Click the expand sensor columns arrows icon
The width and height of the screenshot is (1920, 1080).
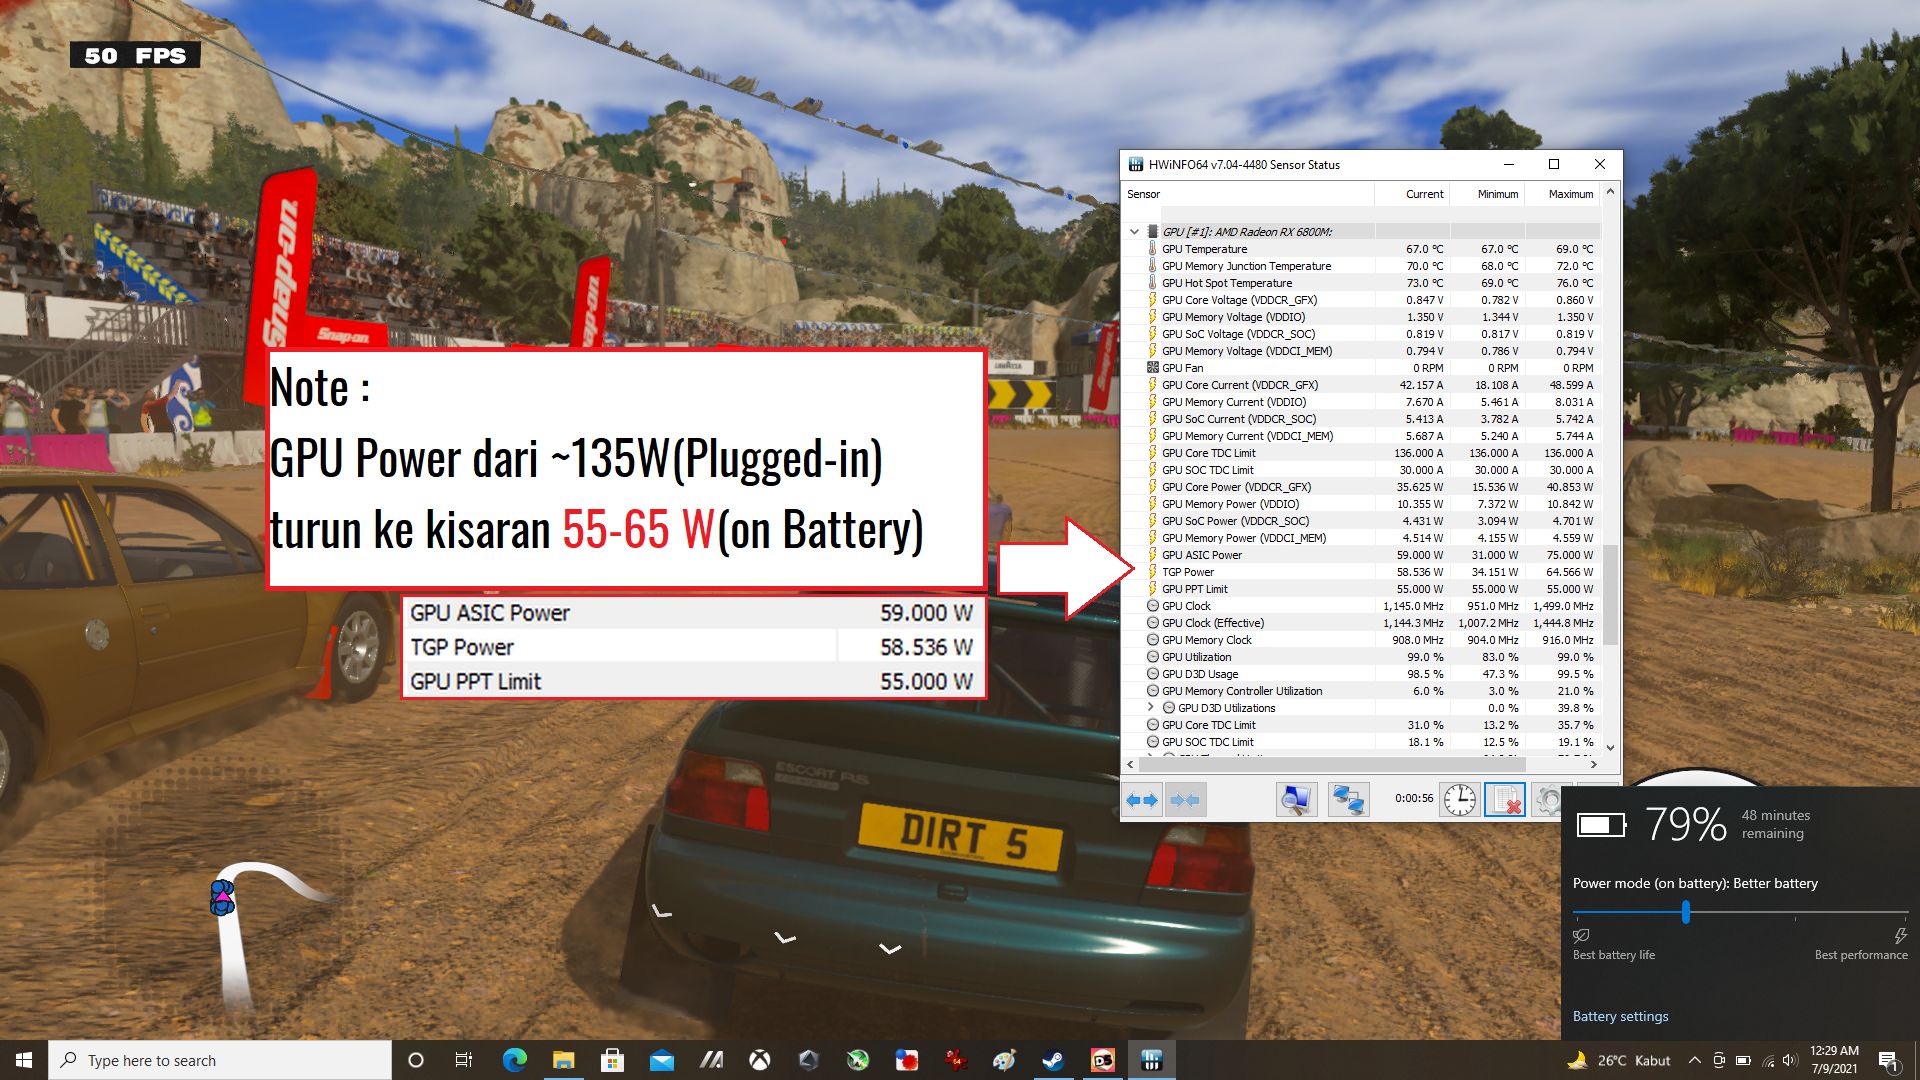click(1142, 800)
